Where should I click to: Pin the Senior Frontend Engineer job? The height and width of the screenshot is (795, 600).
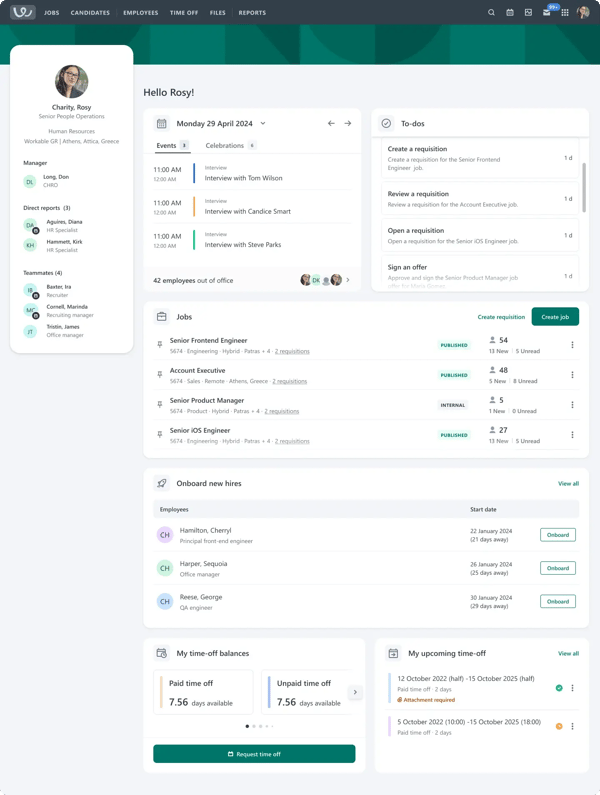coord(160,345)
